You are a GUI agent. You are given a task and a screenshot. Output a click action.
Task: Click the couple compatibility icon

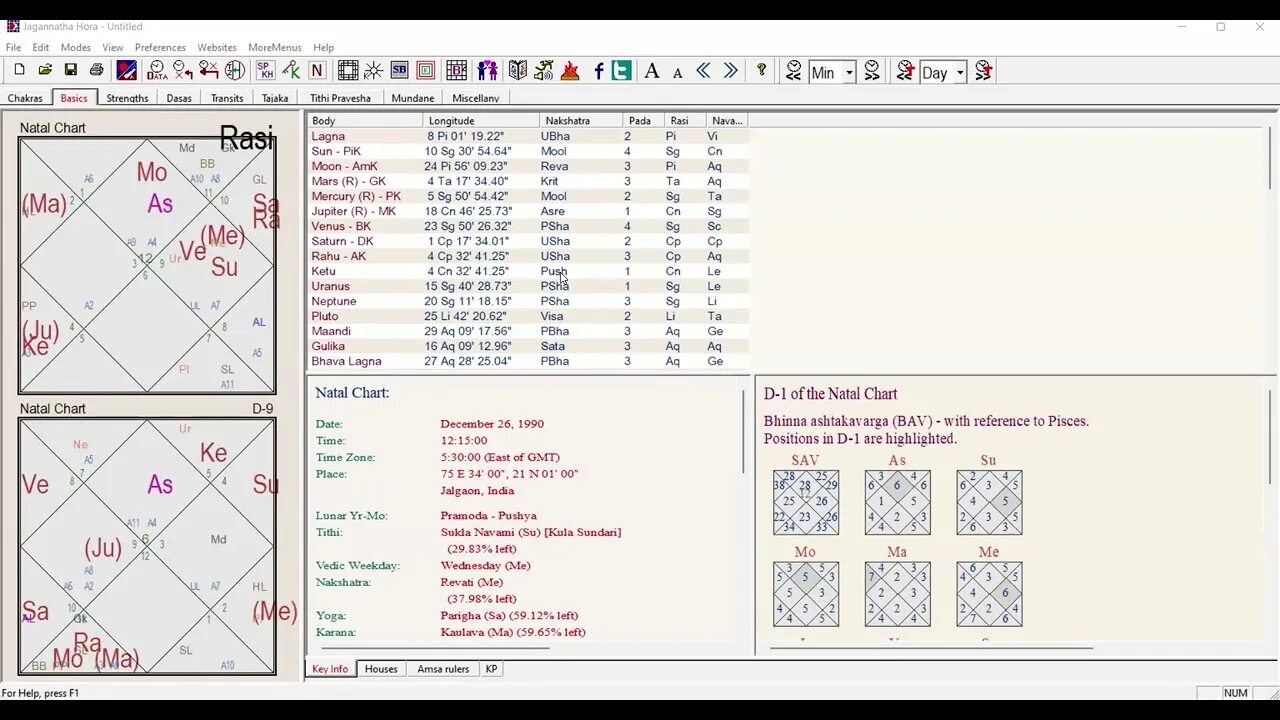487,70
